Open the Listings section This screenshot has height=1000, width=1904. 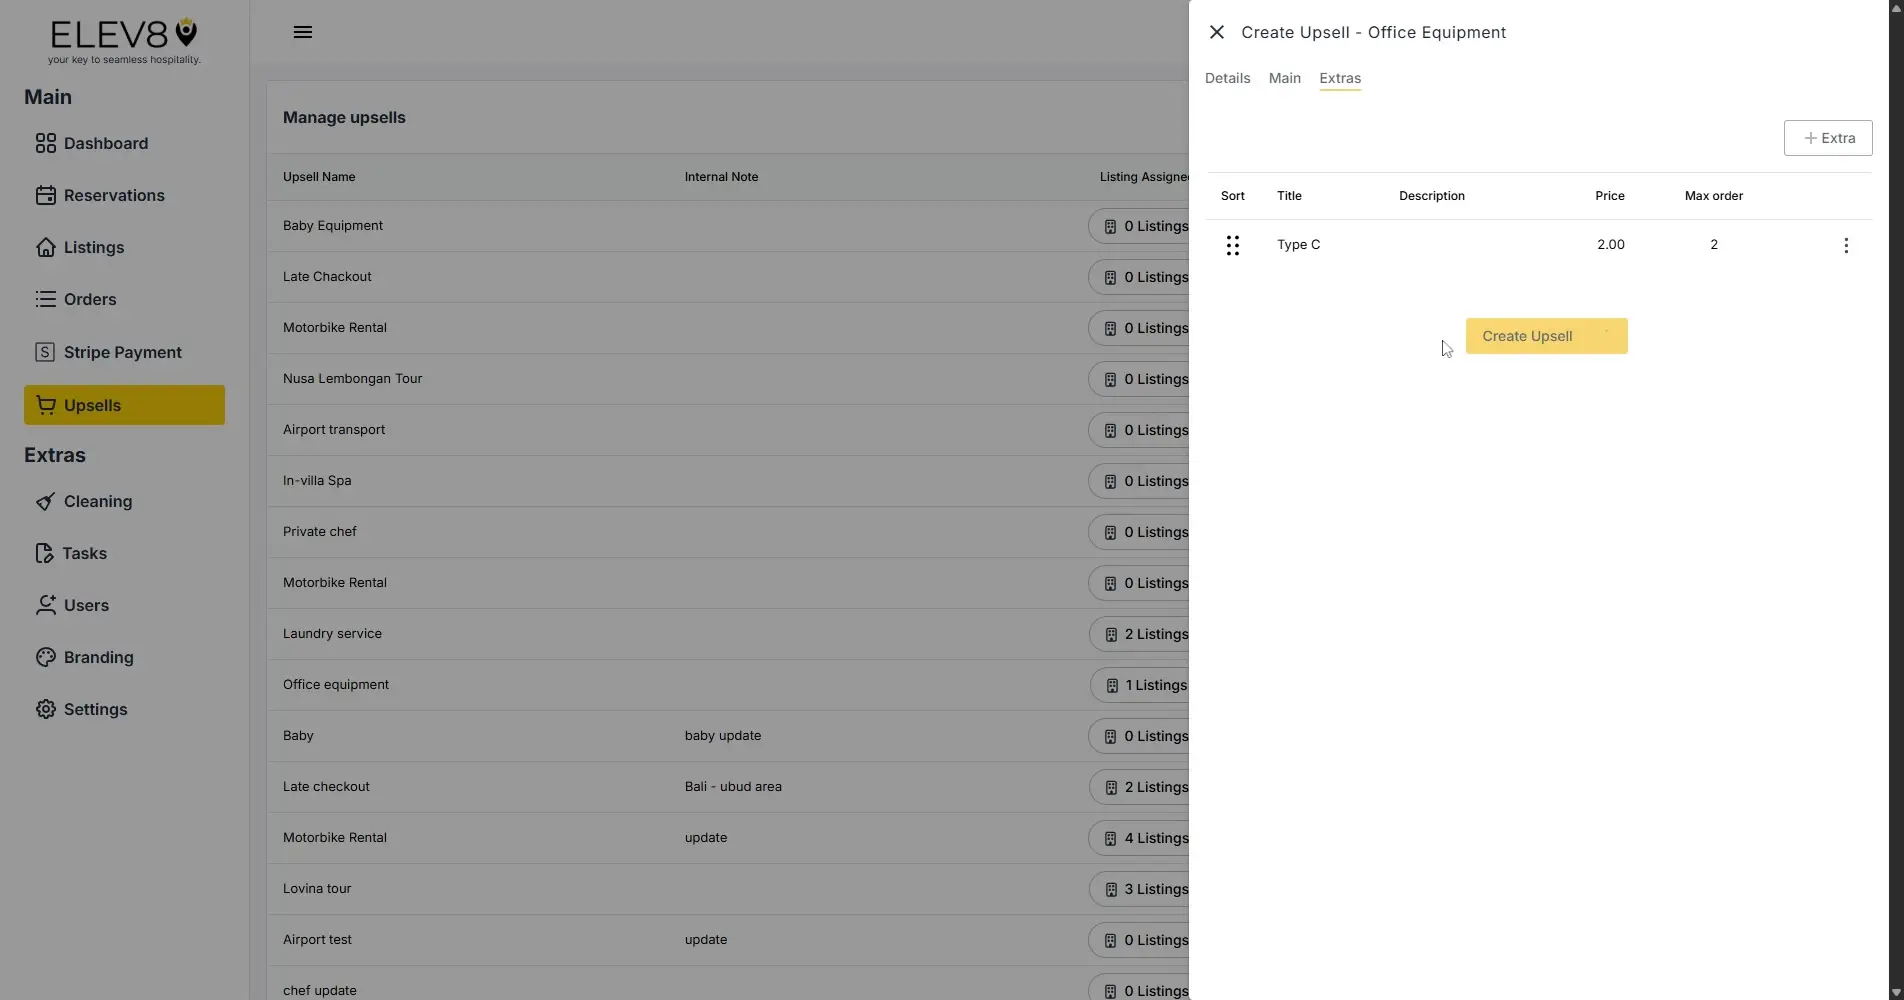[x=93, y=247]
